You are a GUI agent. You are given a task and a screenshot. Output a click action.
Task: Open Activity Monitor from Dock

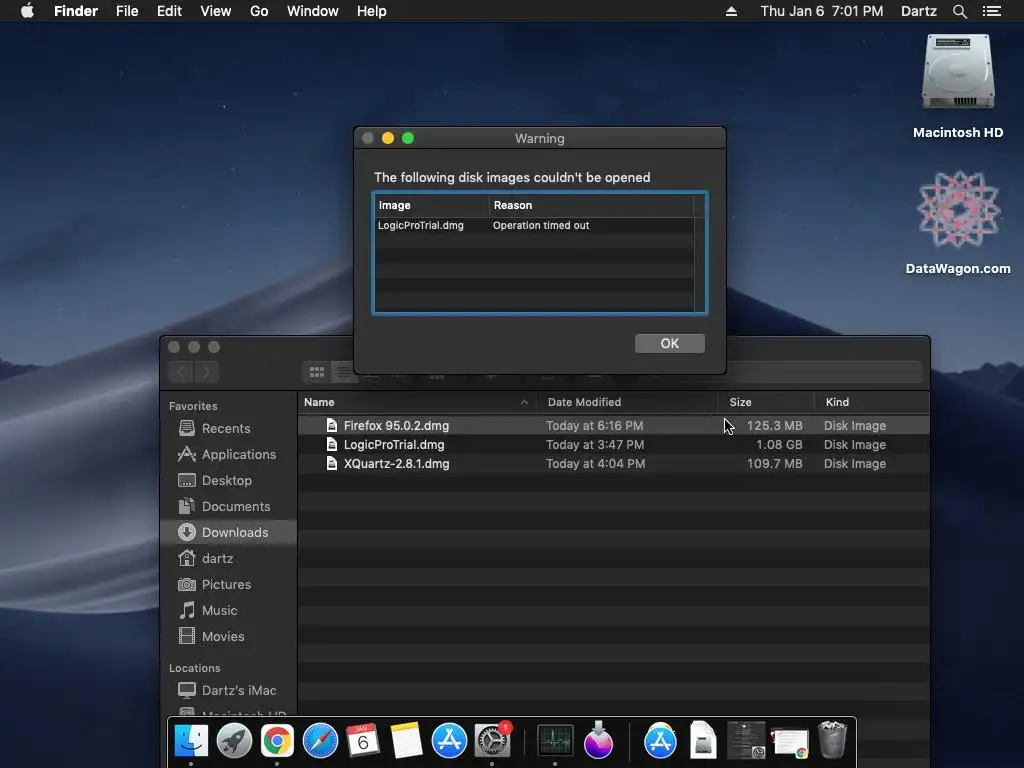point(555,741)
